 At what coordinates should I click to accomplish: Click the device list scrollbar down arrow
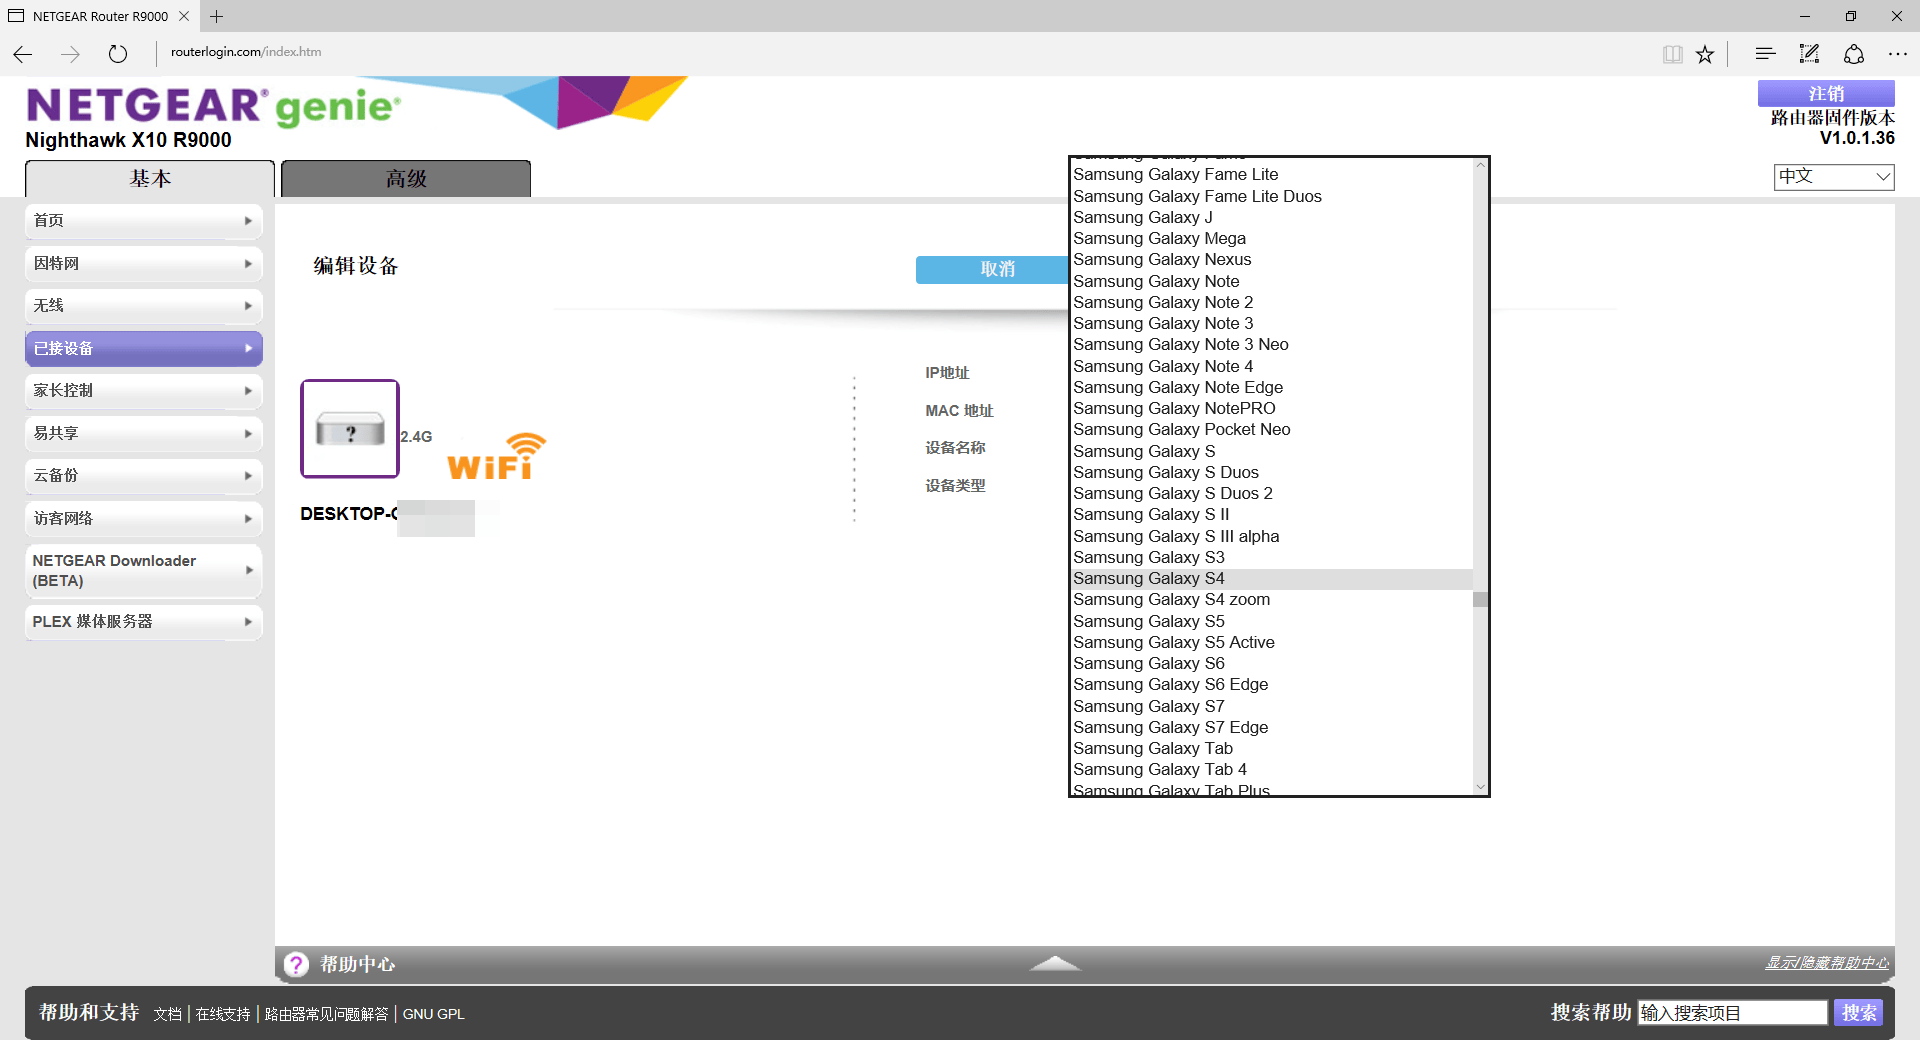coord(1480,787)
